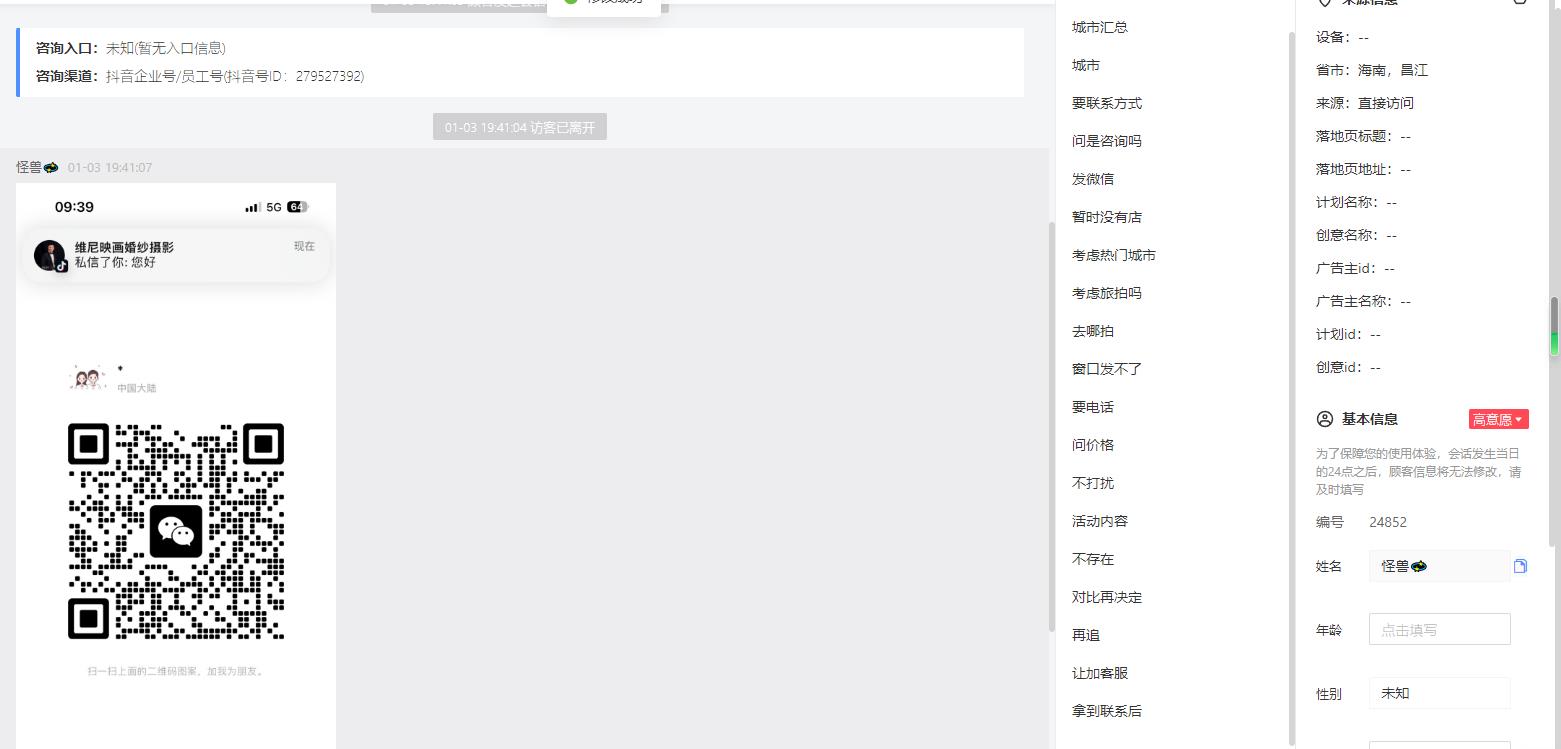Select quick reply 城市汇总
The image size is (1561, 749).
click(x=1100, y=27)
